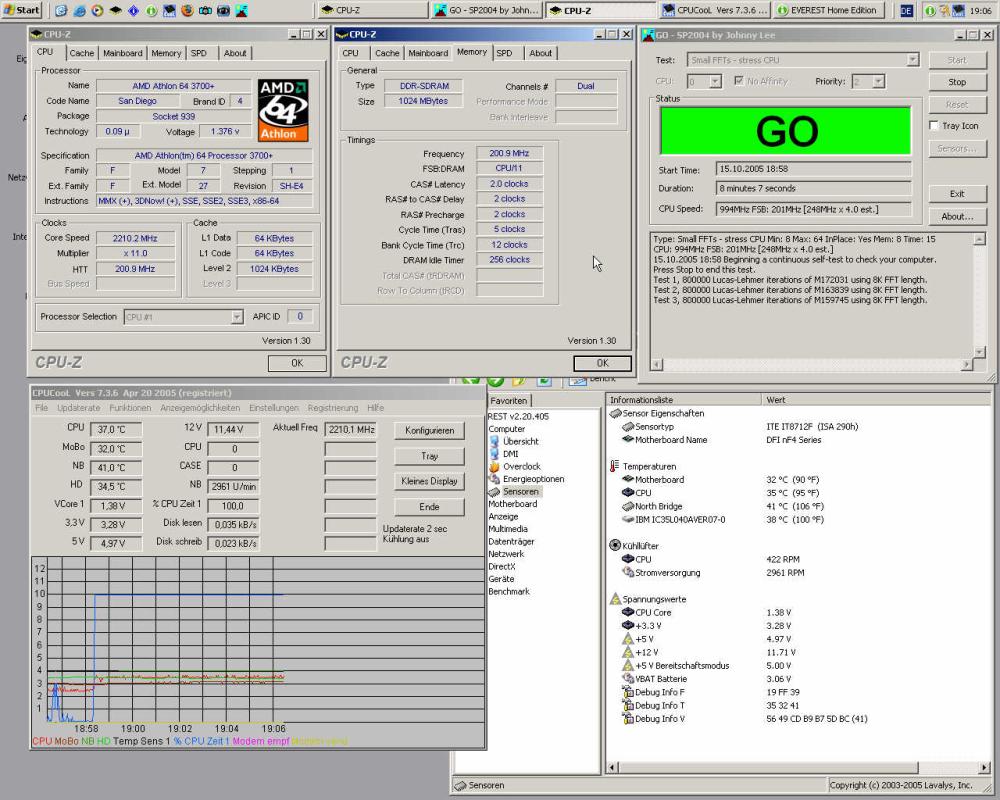Click the chip icon next to Sensor Eigenschaften
1000x800 pixels.
615,413
